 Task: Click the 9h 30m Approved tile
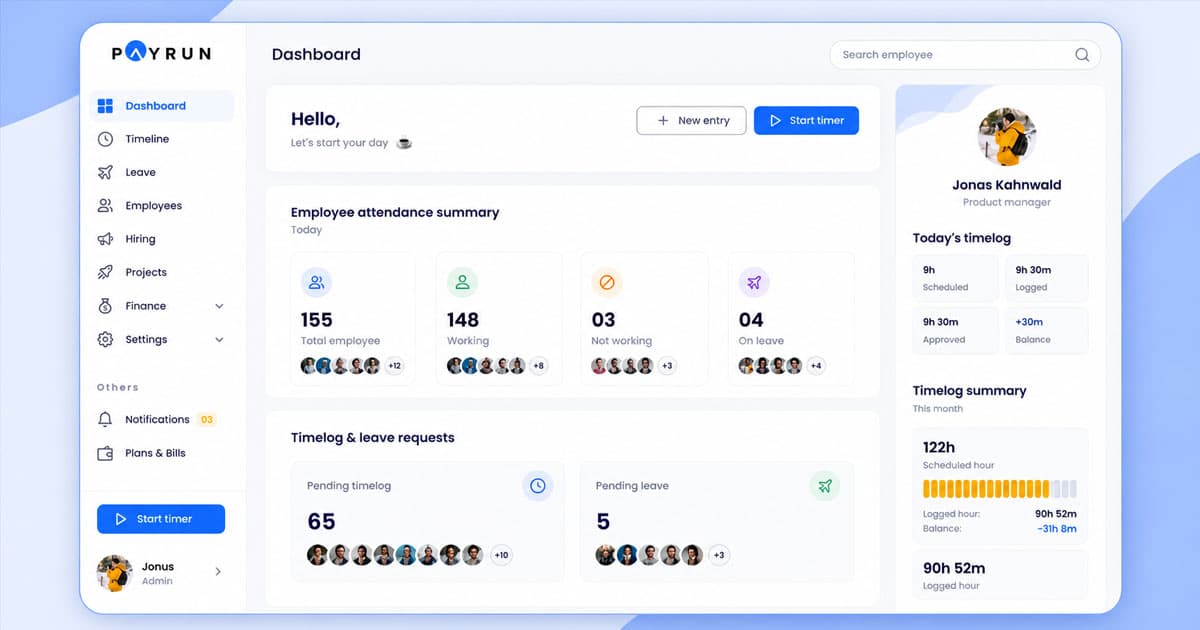point(955,331)
